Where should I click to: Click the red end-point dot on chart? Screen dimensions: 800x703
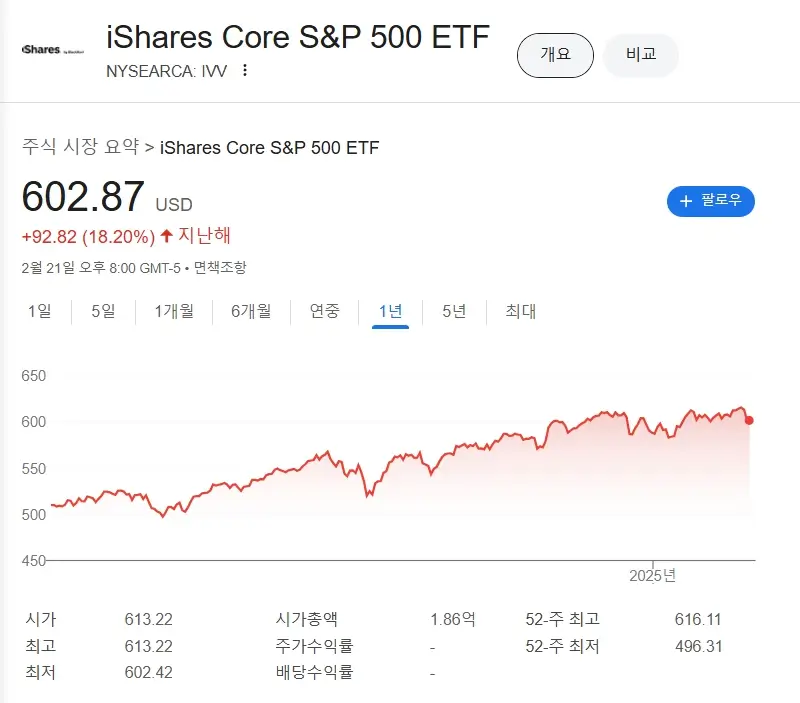750,420
